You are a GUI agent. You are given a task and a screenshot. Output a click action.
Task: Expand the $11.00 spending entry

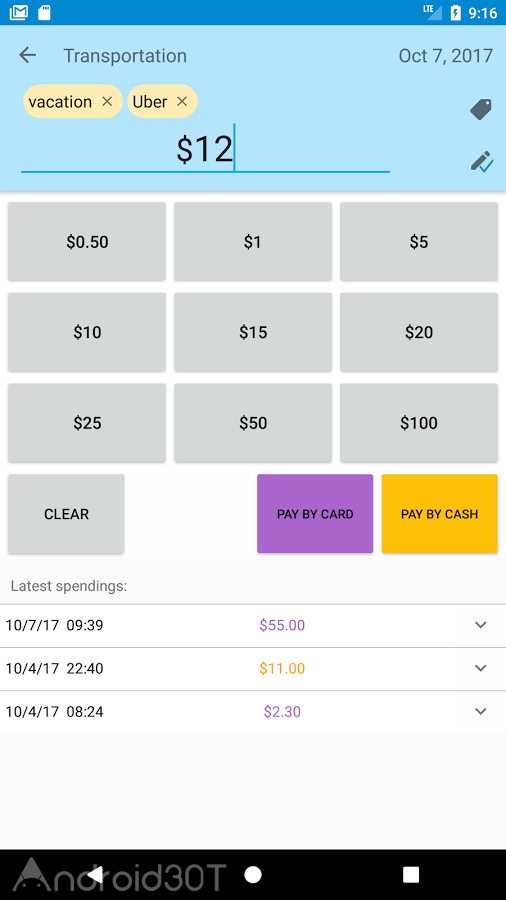coord(481,668)
